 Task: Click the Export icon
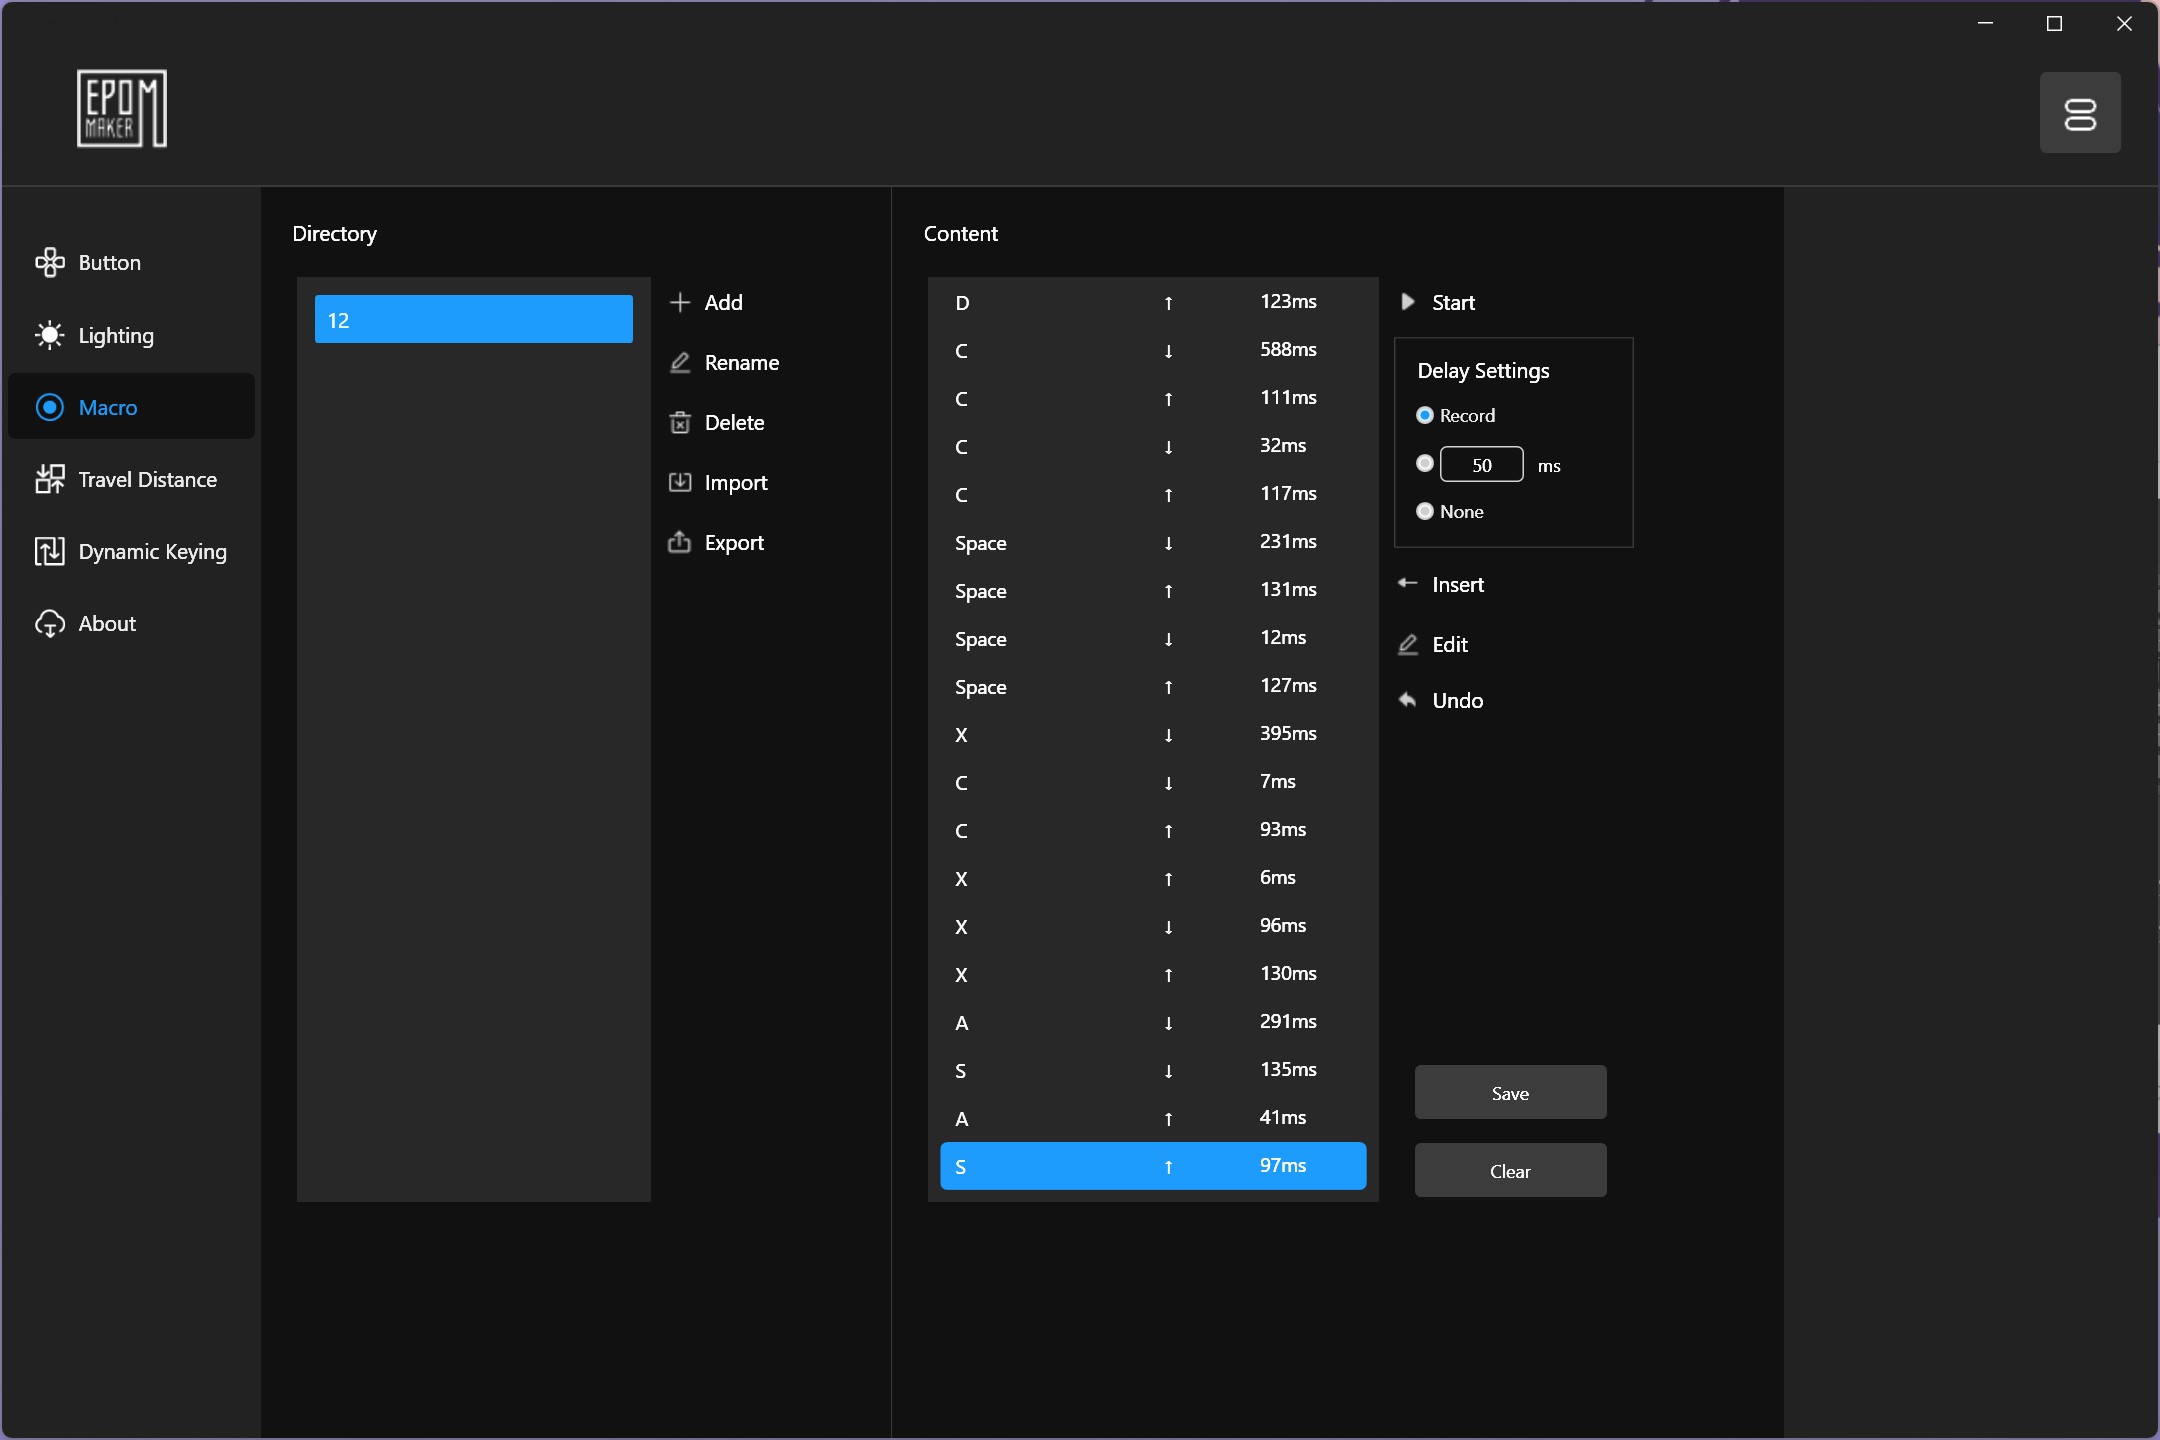(680, 542)
